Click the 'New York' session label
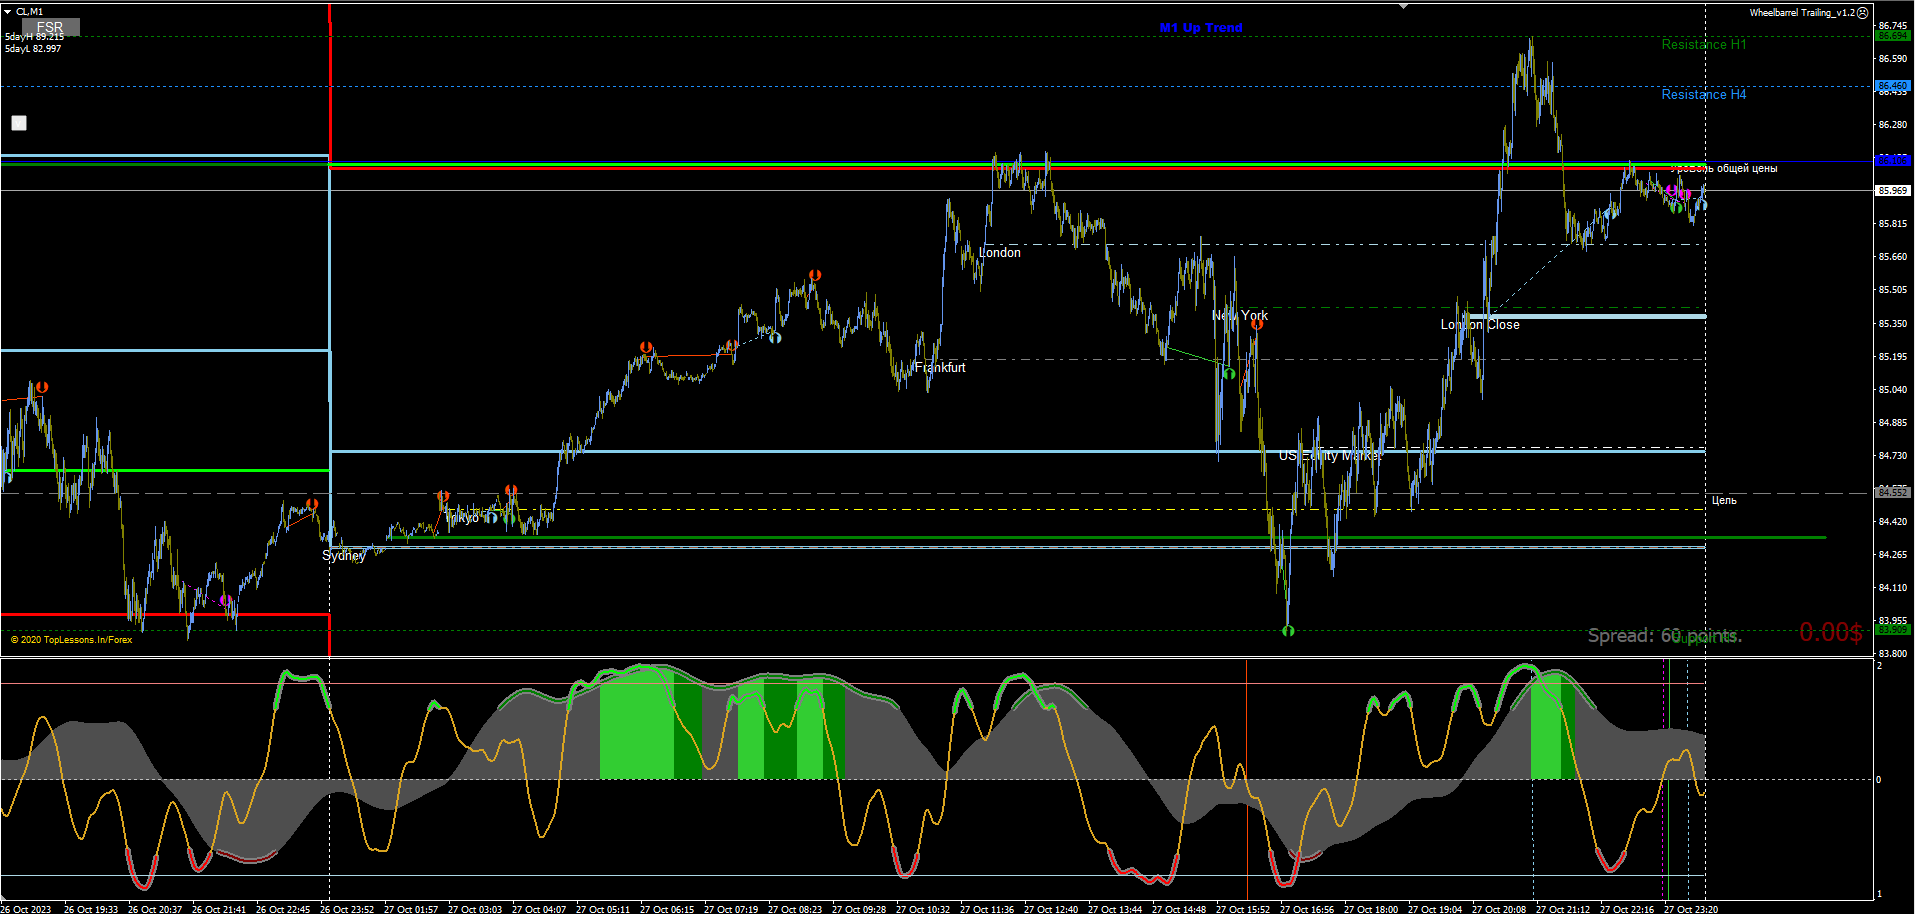The height and width of the screenshot is (914, 1915). pyautogui.click(x=1240, y=315)
